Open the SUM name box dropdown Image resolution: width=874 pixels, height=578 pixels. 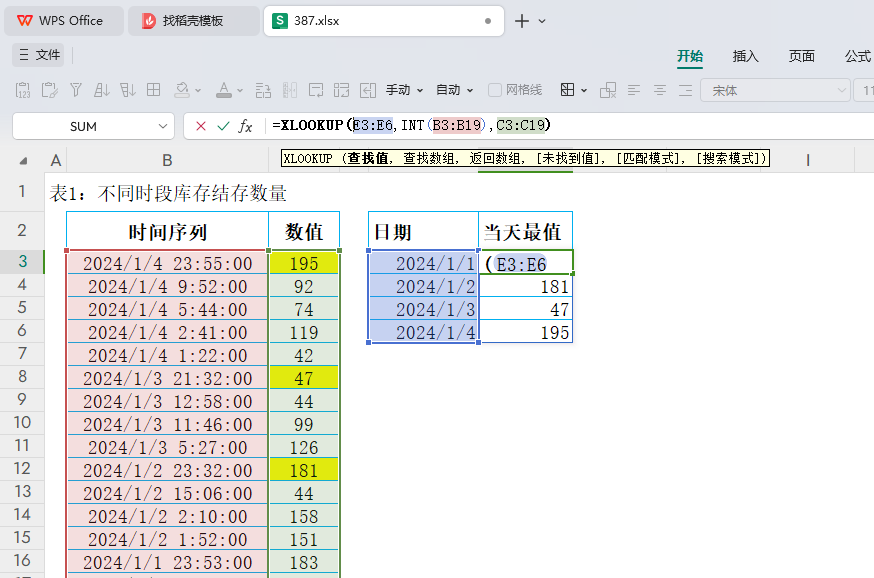point(163,127)
